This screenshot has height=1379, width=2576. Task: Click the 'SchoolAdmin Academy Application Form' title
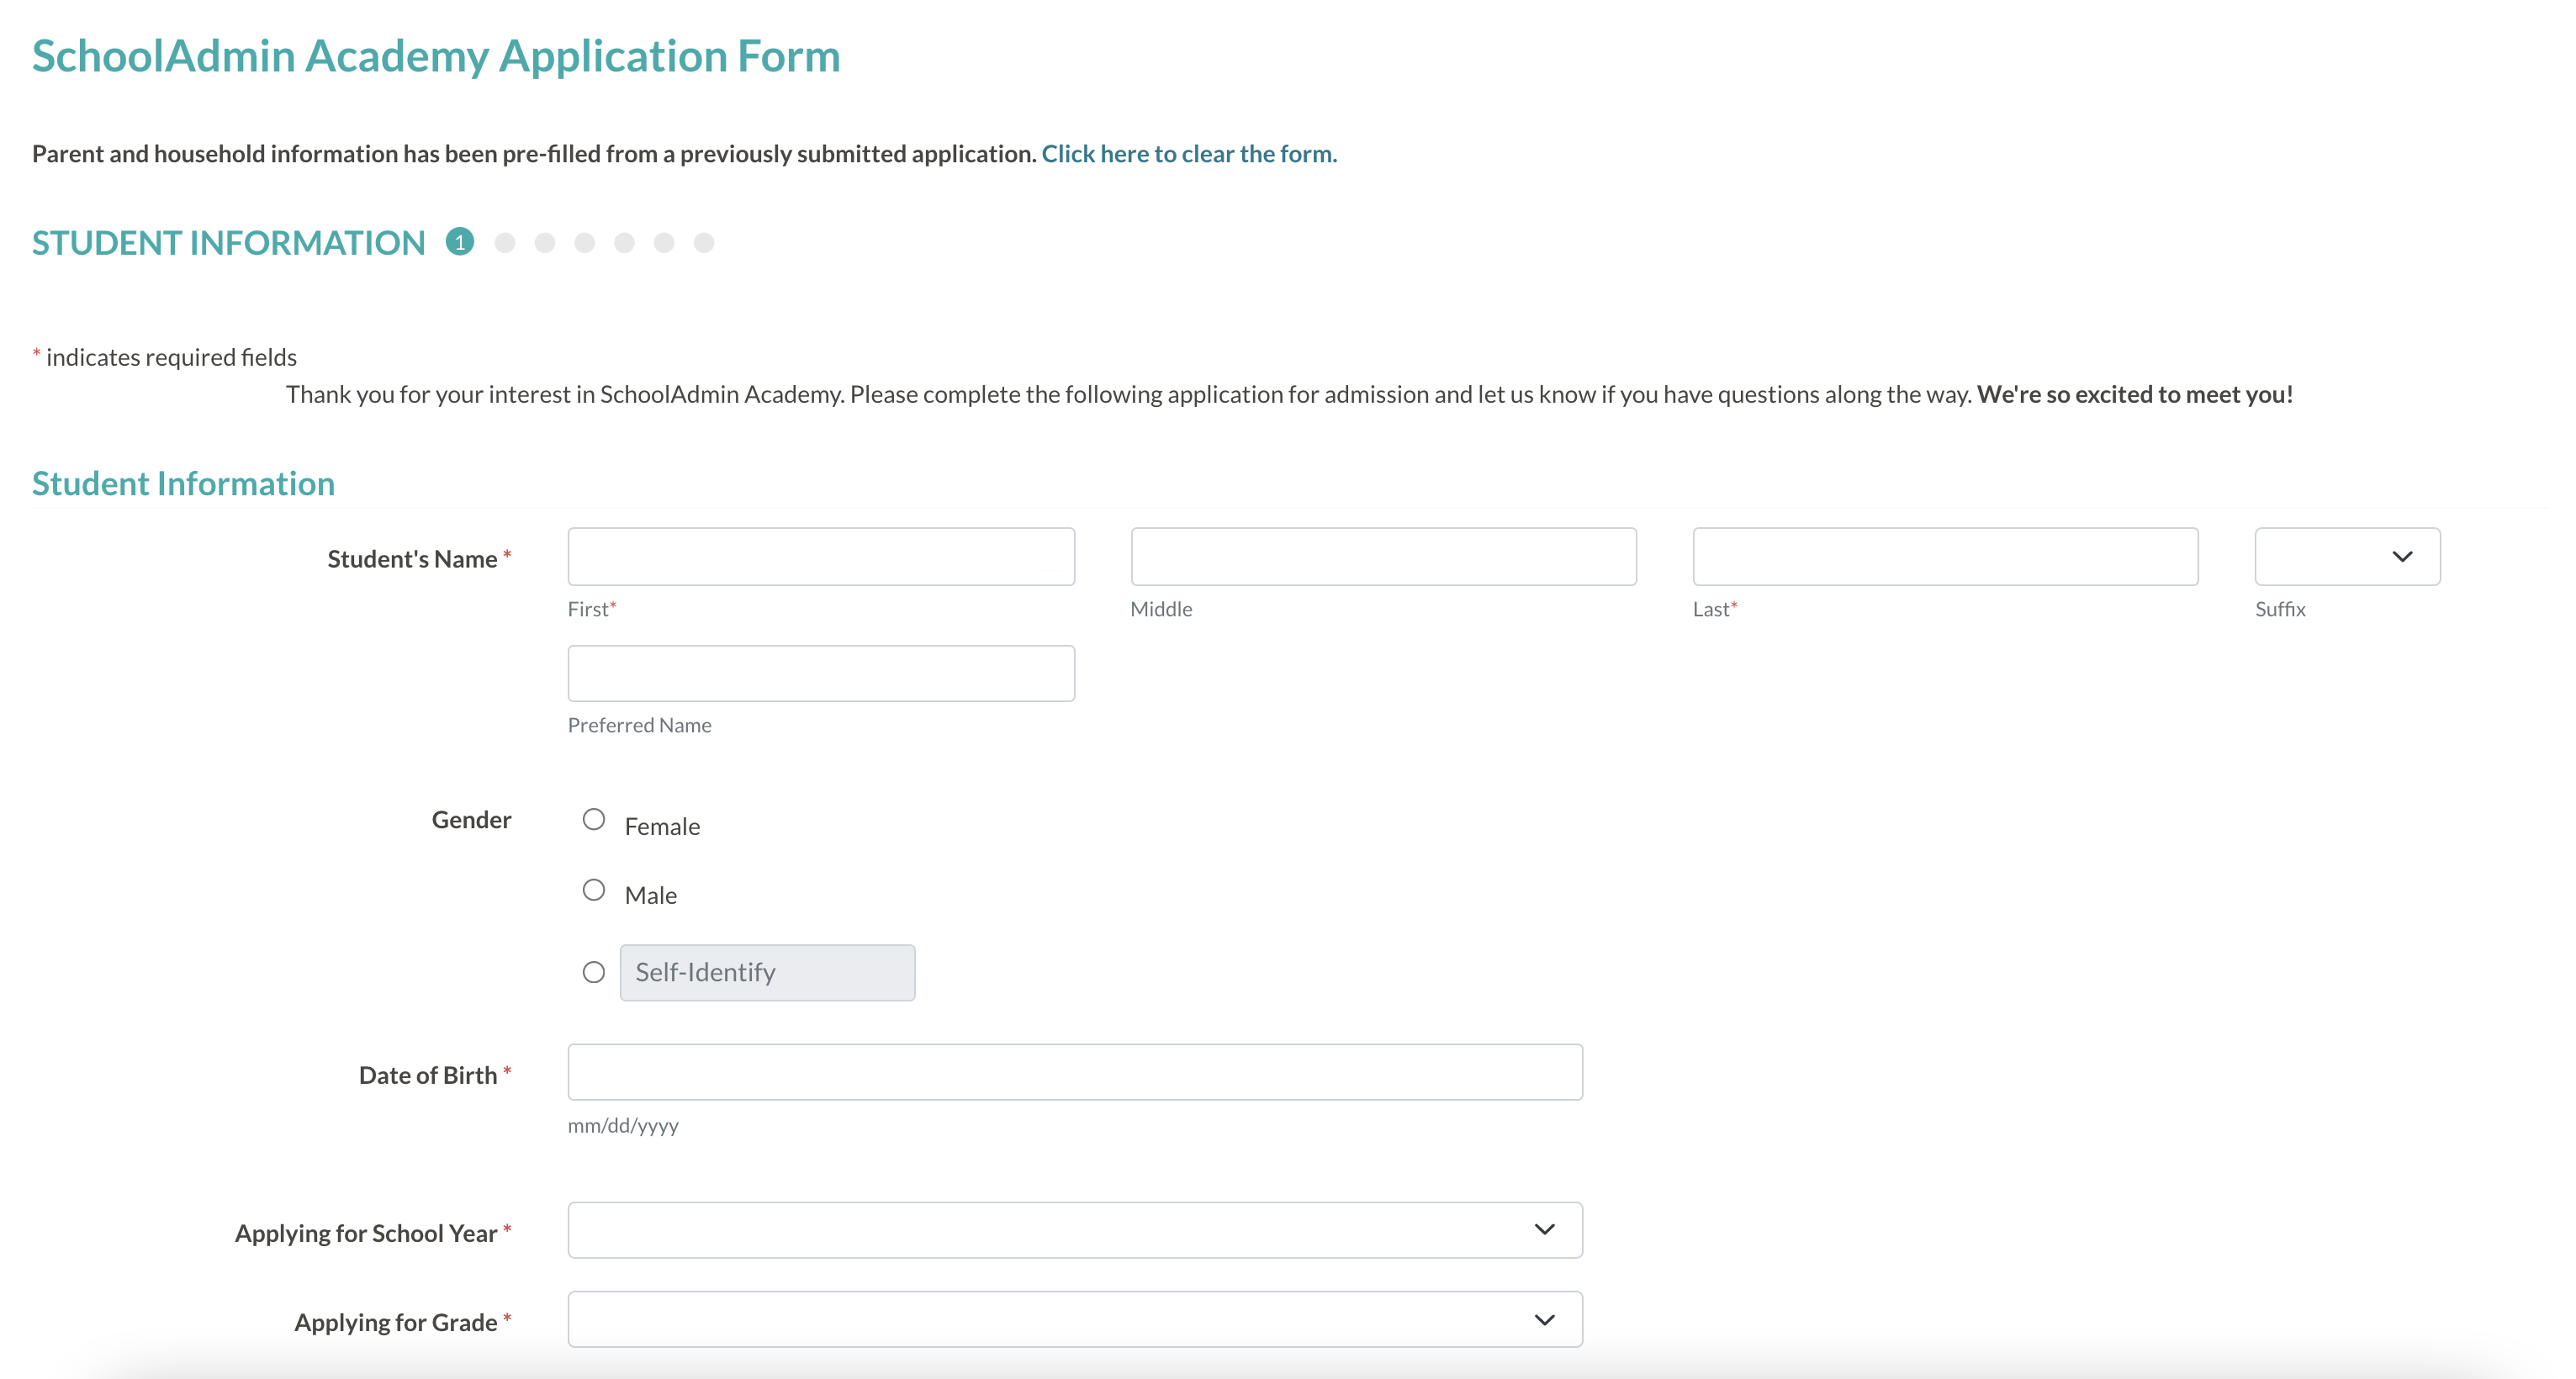point(436,56)
